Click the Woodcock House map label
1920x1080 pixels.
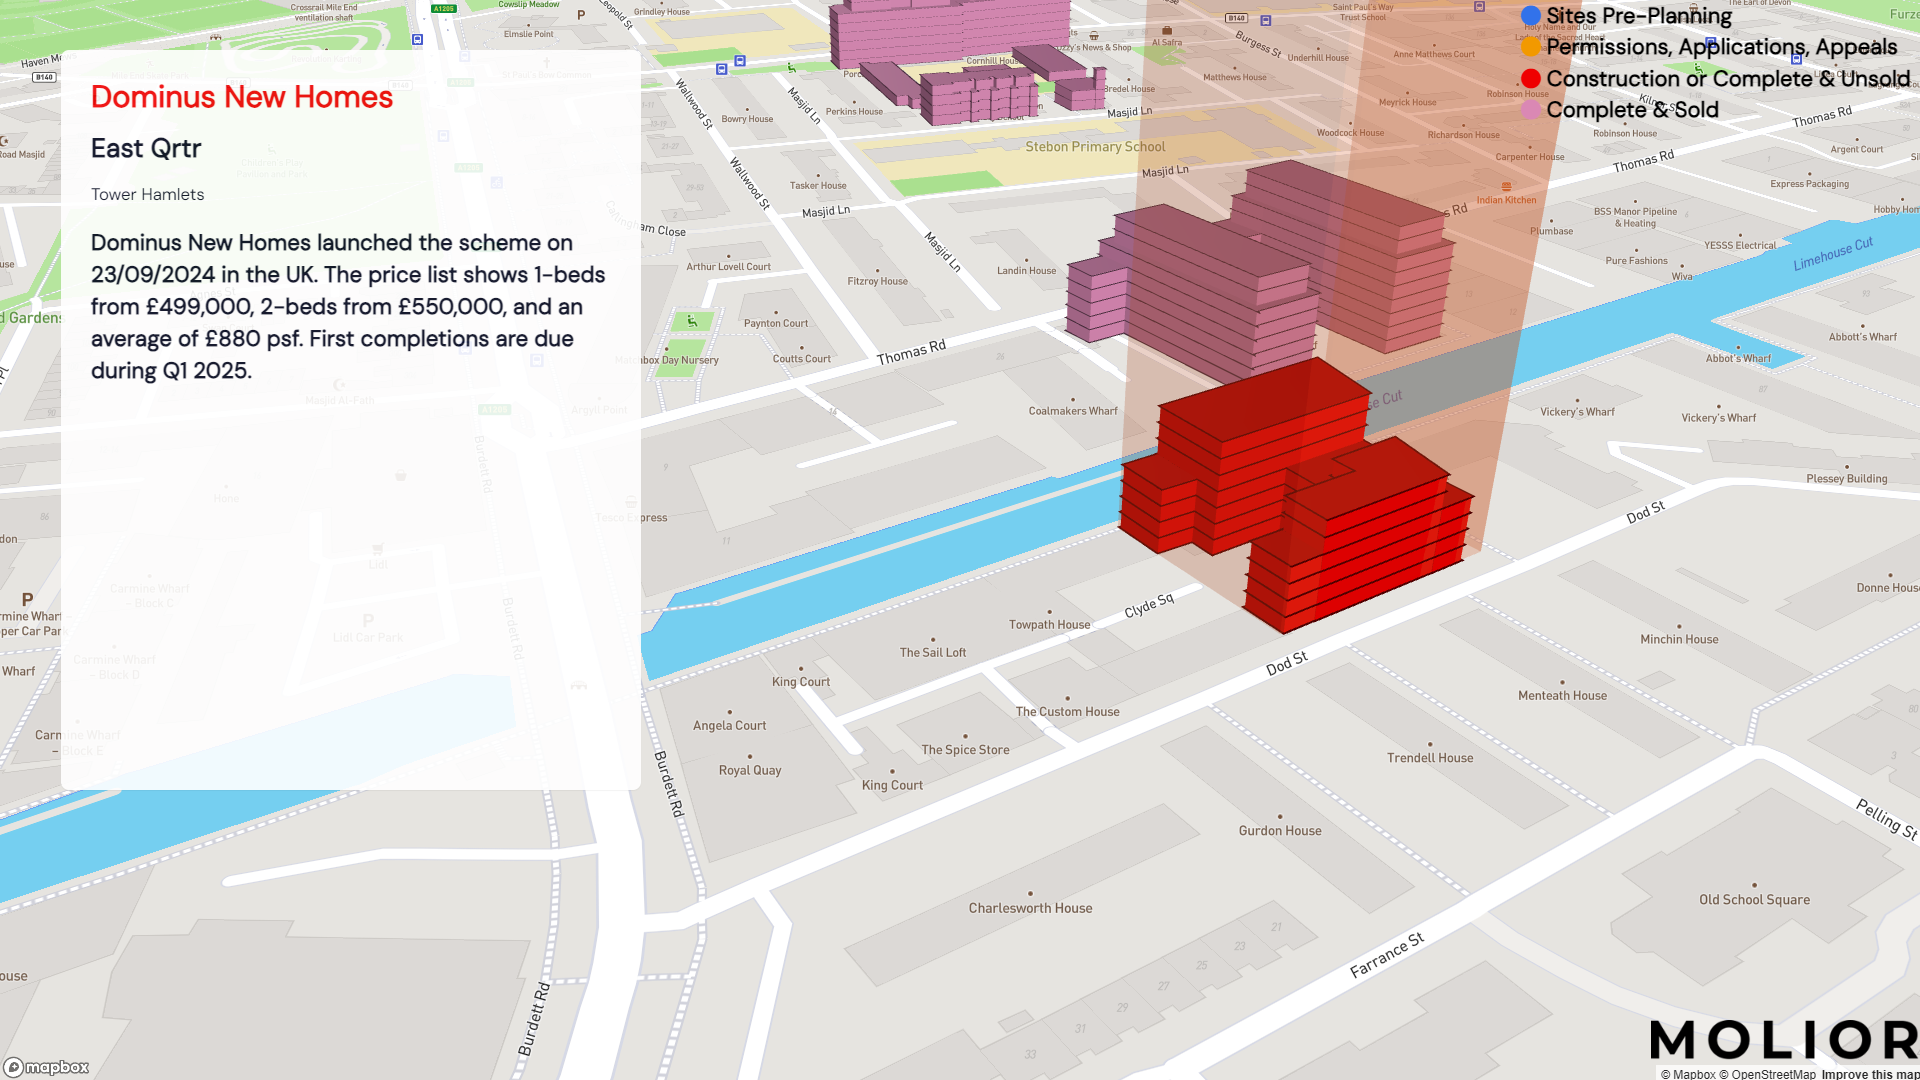point(1350,133)
